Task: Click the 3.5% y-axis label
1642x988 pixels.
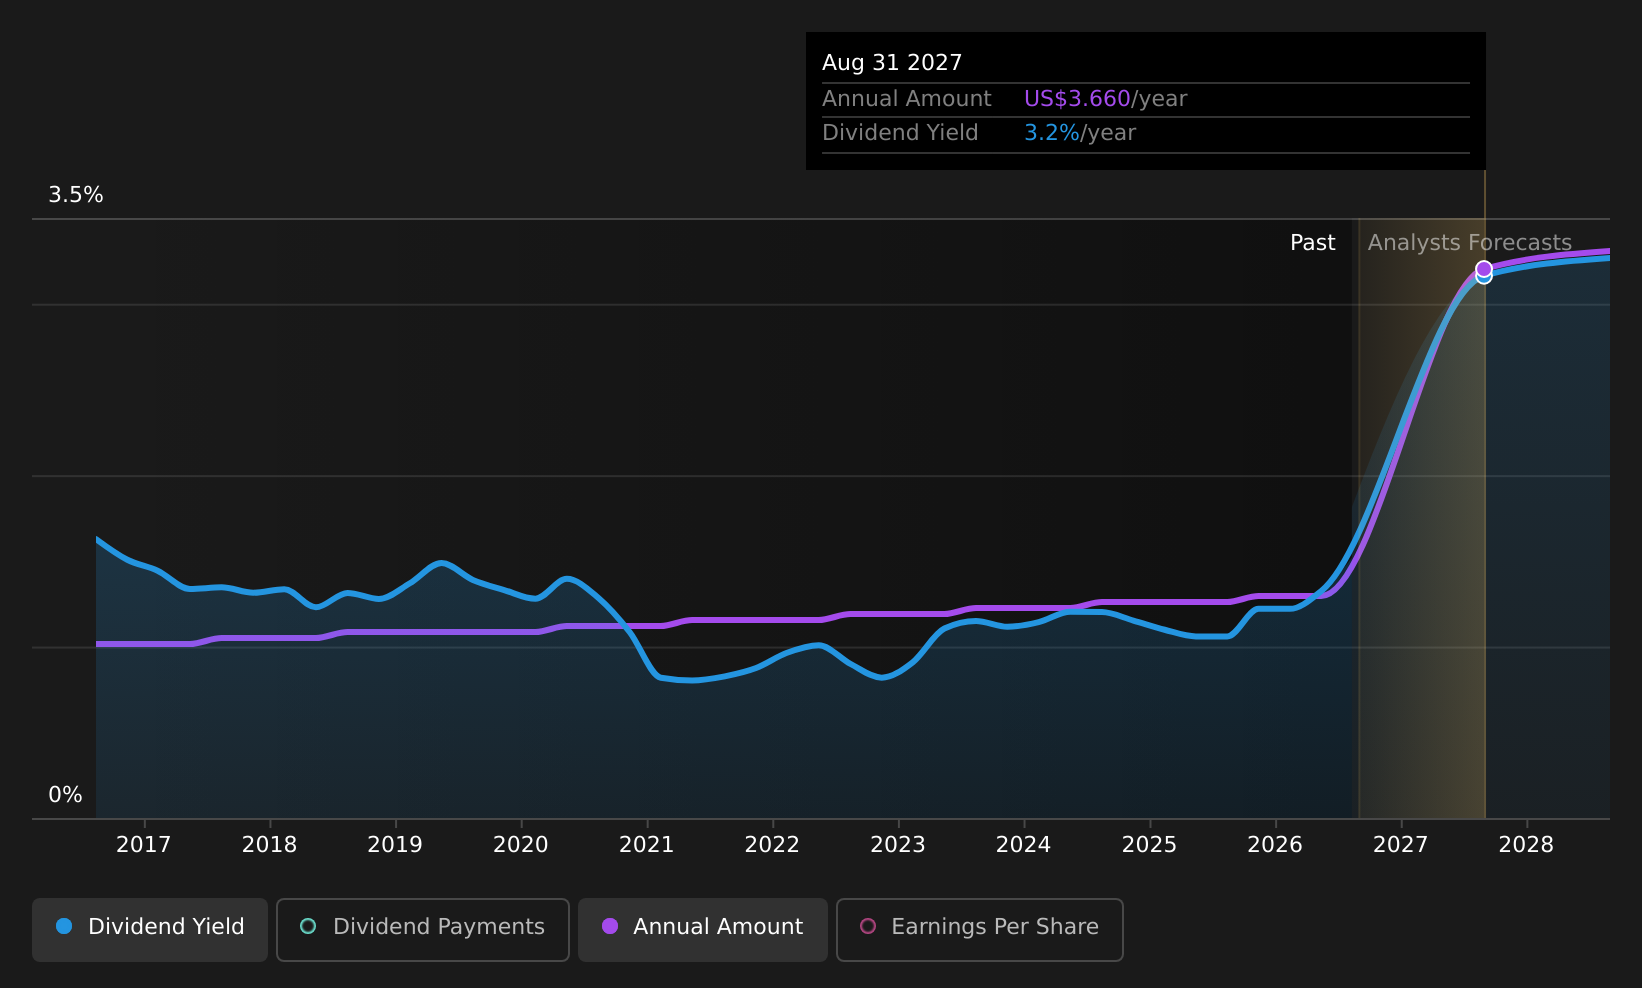Action: pos(76,195)
